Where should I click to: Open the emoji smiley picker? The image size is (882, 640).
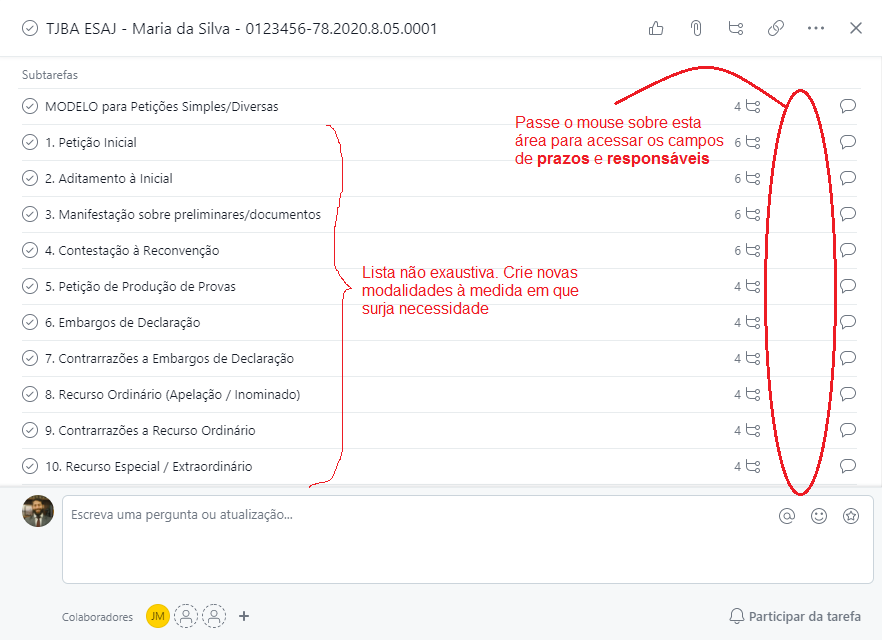(x=819, y=516)
